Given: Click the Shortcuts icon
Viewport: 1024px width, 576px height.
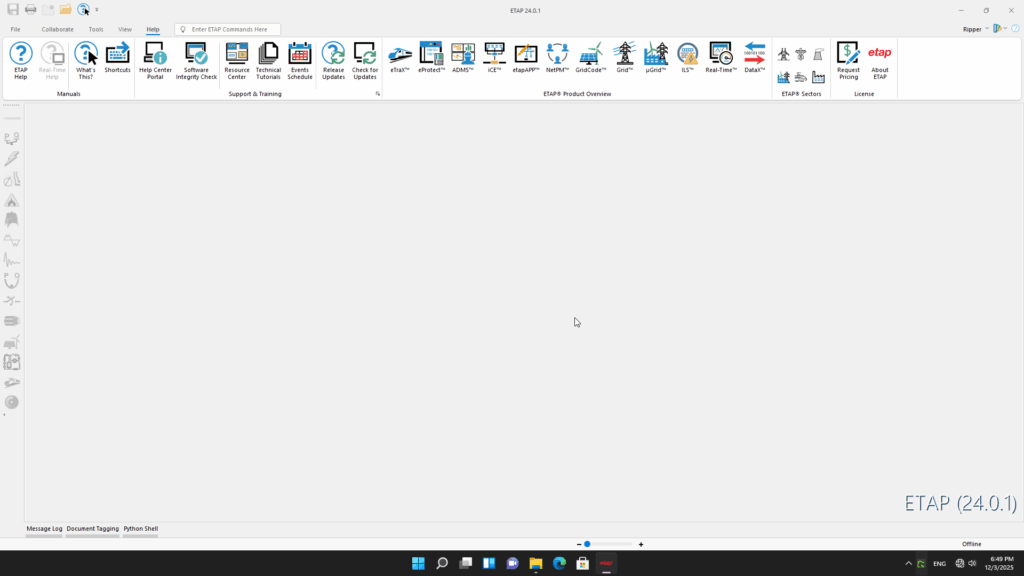Looking at the screenshot, I should click(117, 60).
